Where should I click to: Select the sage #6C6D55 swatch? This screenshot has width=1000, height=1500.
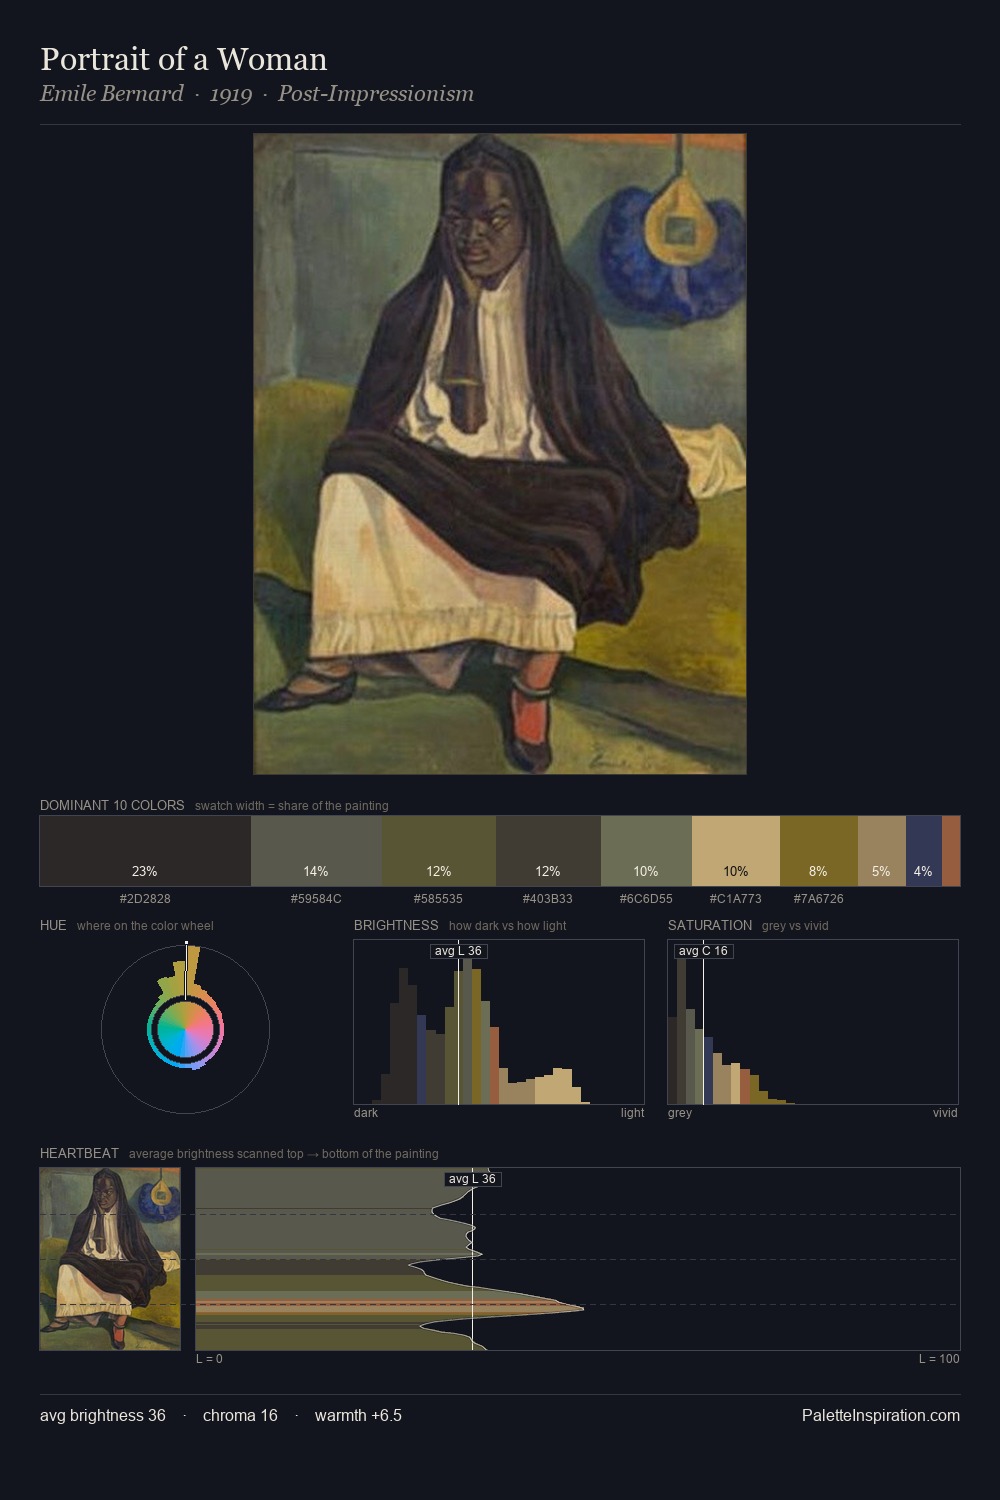(x=646, y=851)
